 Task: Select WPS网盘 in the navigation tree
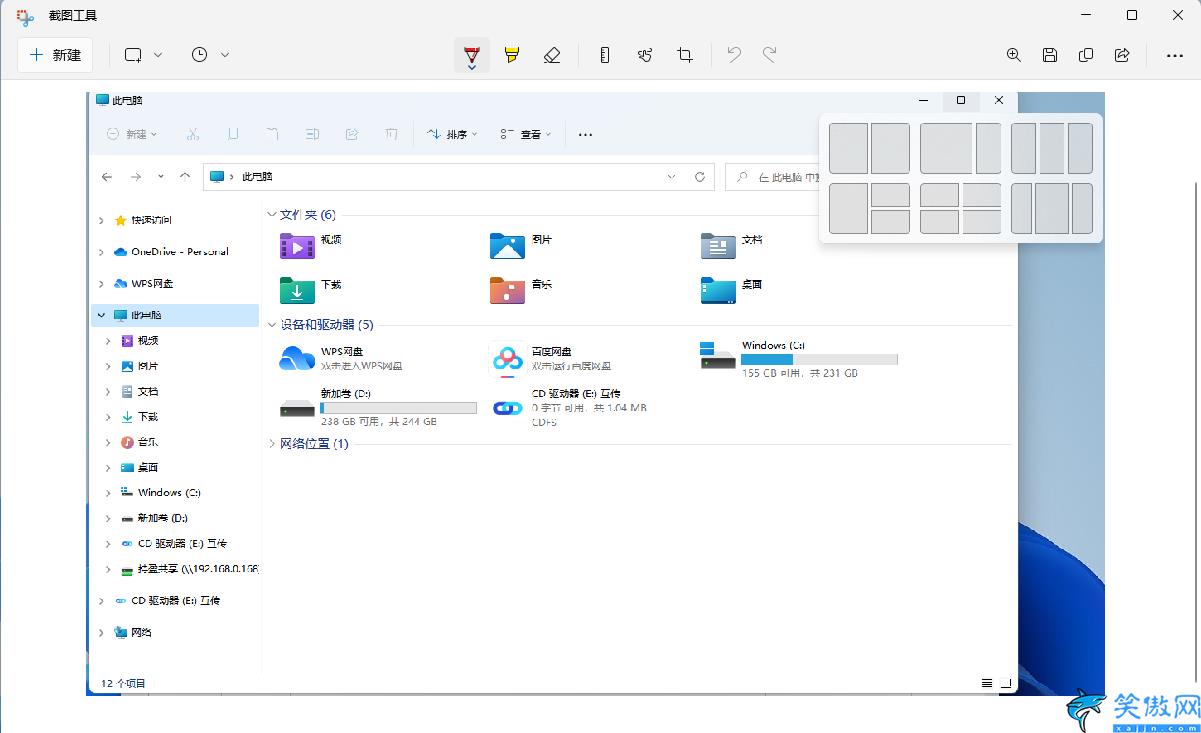[152, 283]
